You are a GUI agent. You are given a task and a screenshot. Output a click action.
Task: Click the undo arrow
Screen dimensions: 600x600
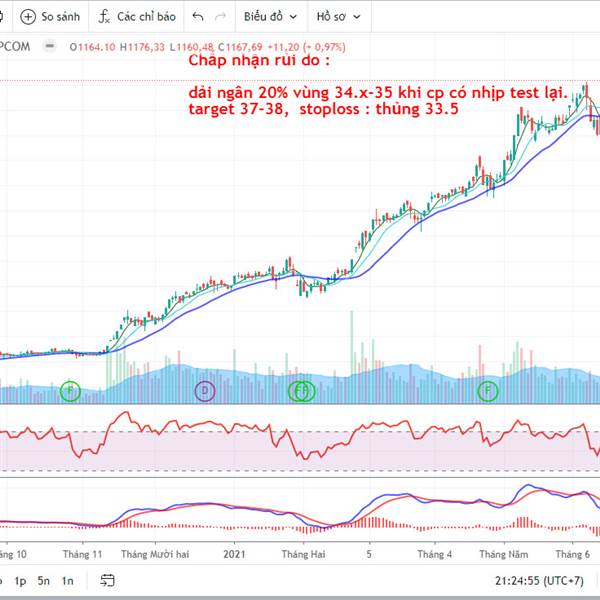pyautogui.click(x=197, y=17)
